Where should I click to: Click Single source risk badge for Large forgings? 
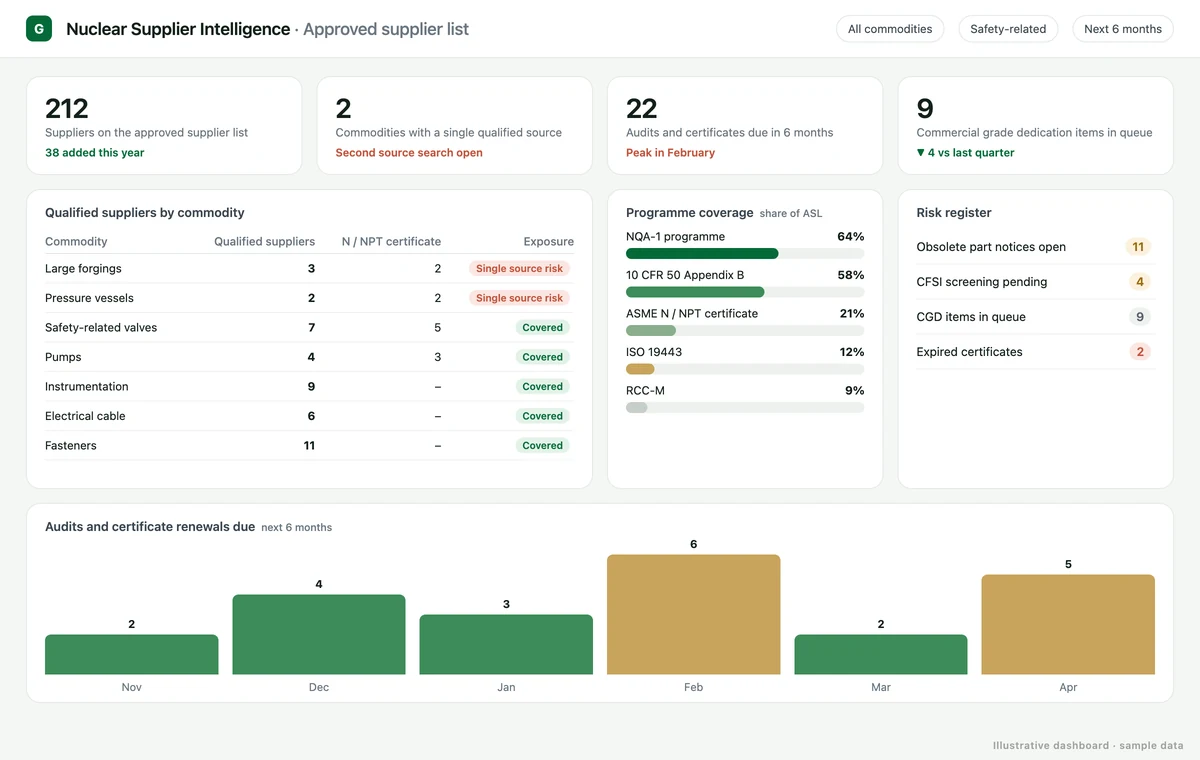(520, 268)
